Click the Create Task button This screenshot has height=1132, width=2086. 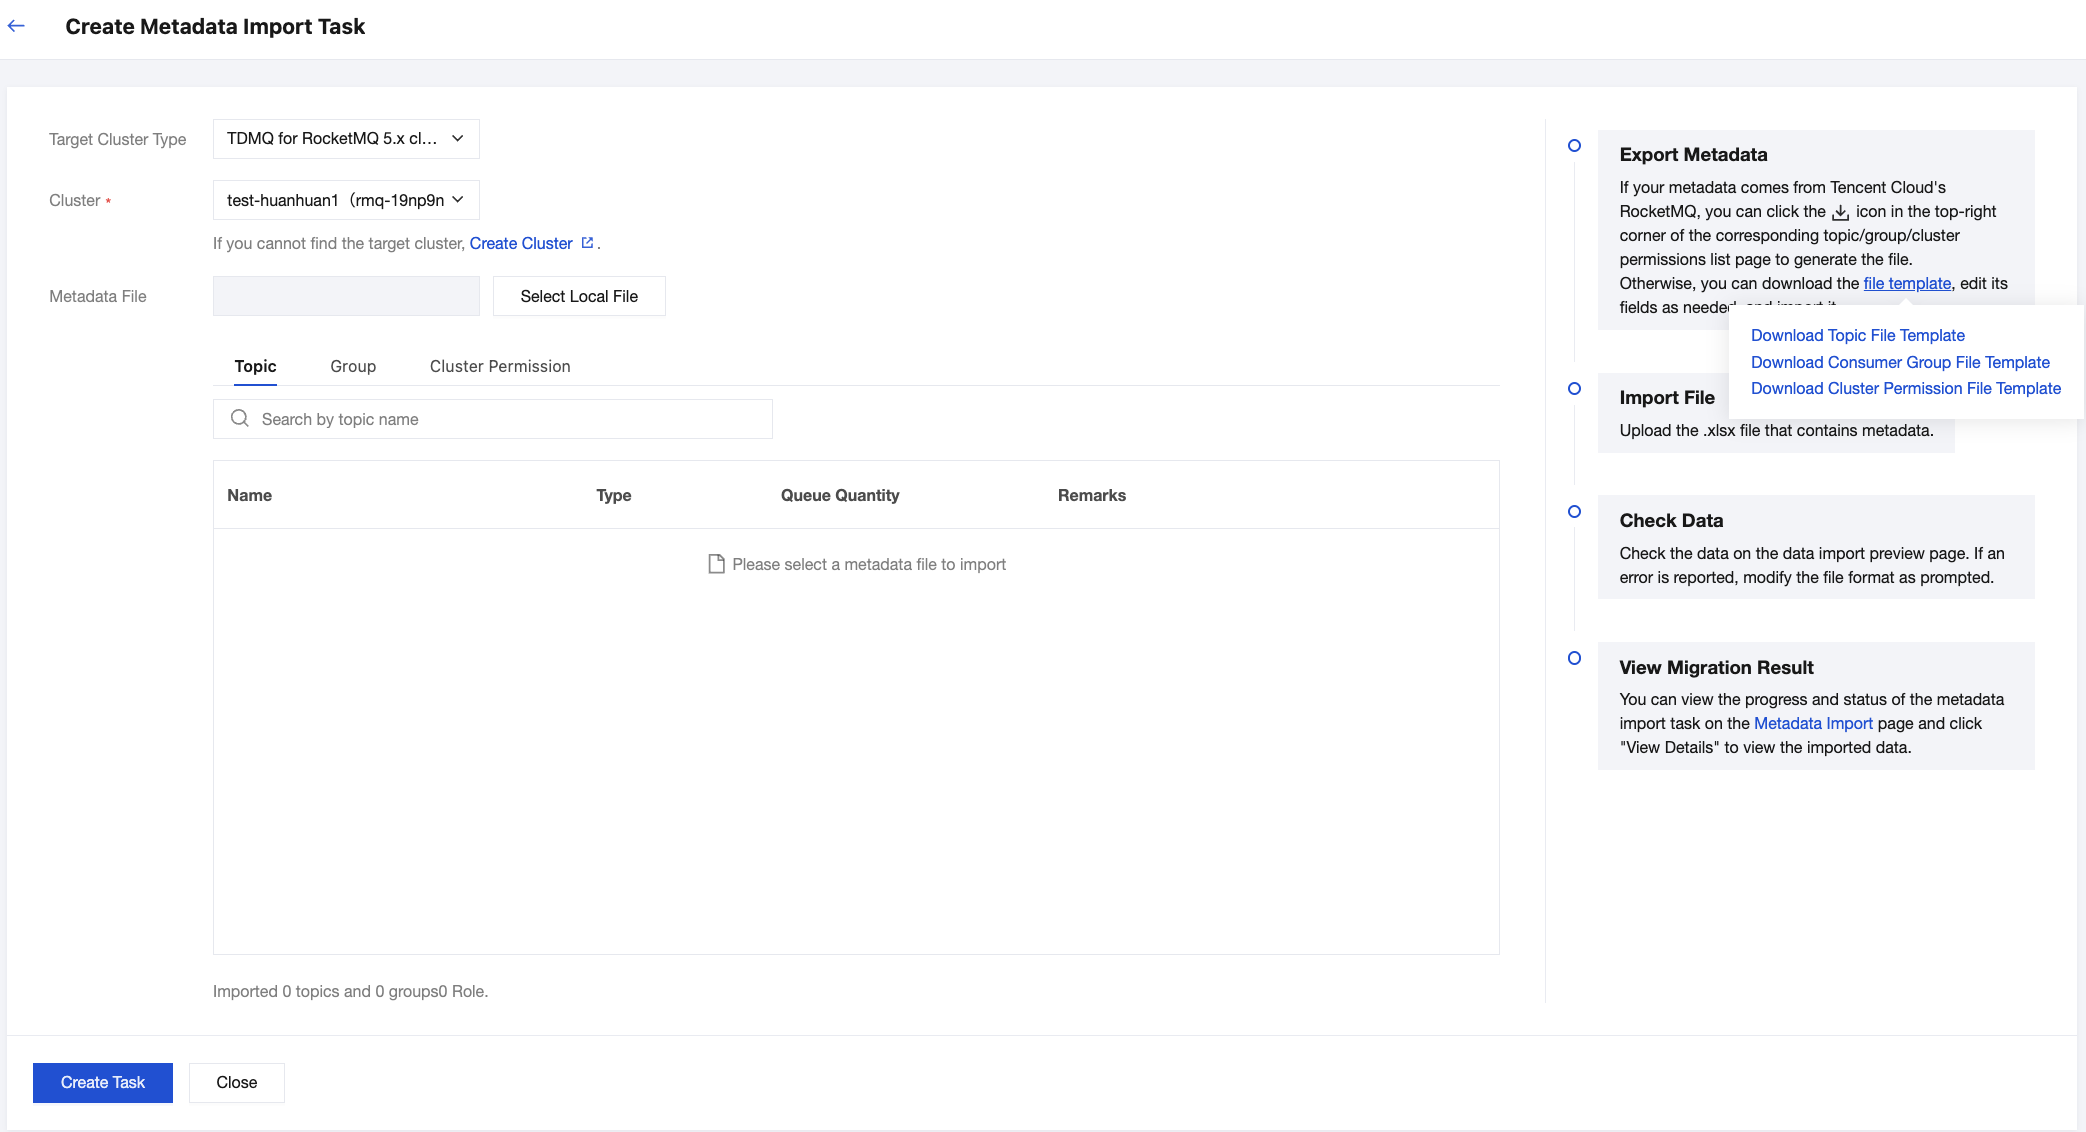[103, 1082]
